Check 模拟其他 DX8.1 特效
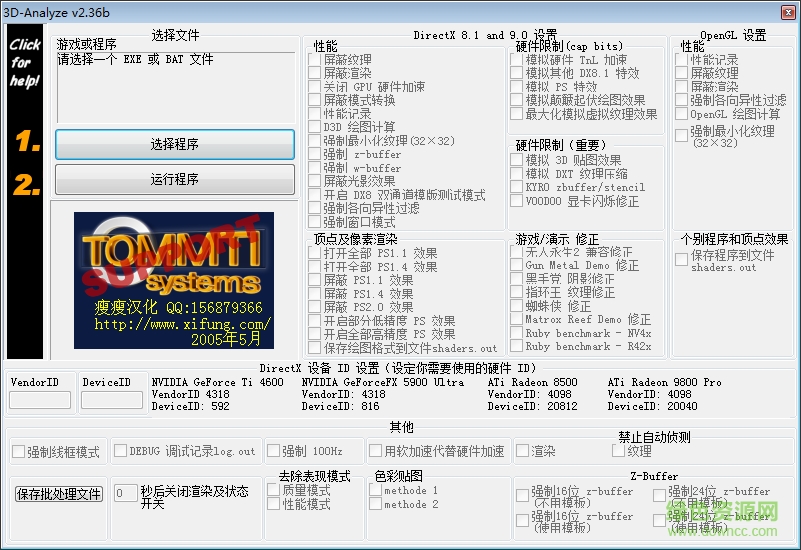This screenshot has width=801, height=550. (516, 73)
